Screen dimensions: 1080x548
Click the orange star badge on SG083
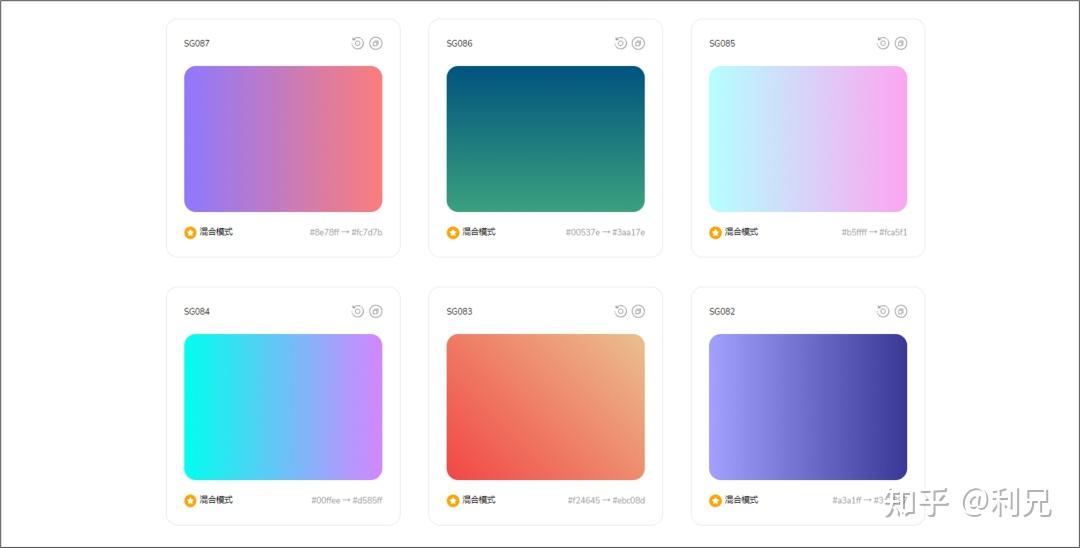(x=453, y=500)
